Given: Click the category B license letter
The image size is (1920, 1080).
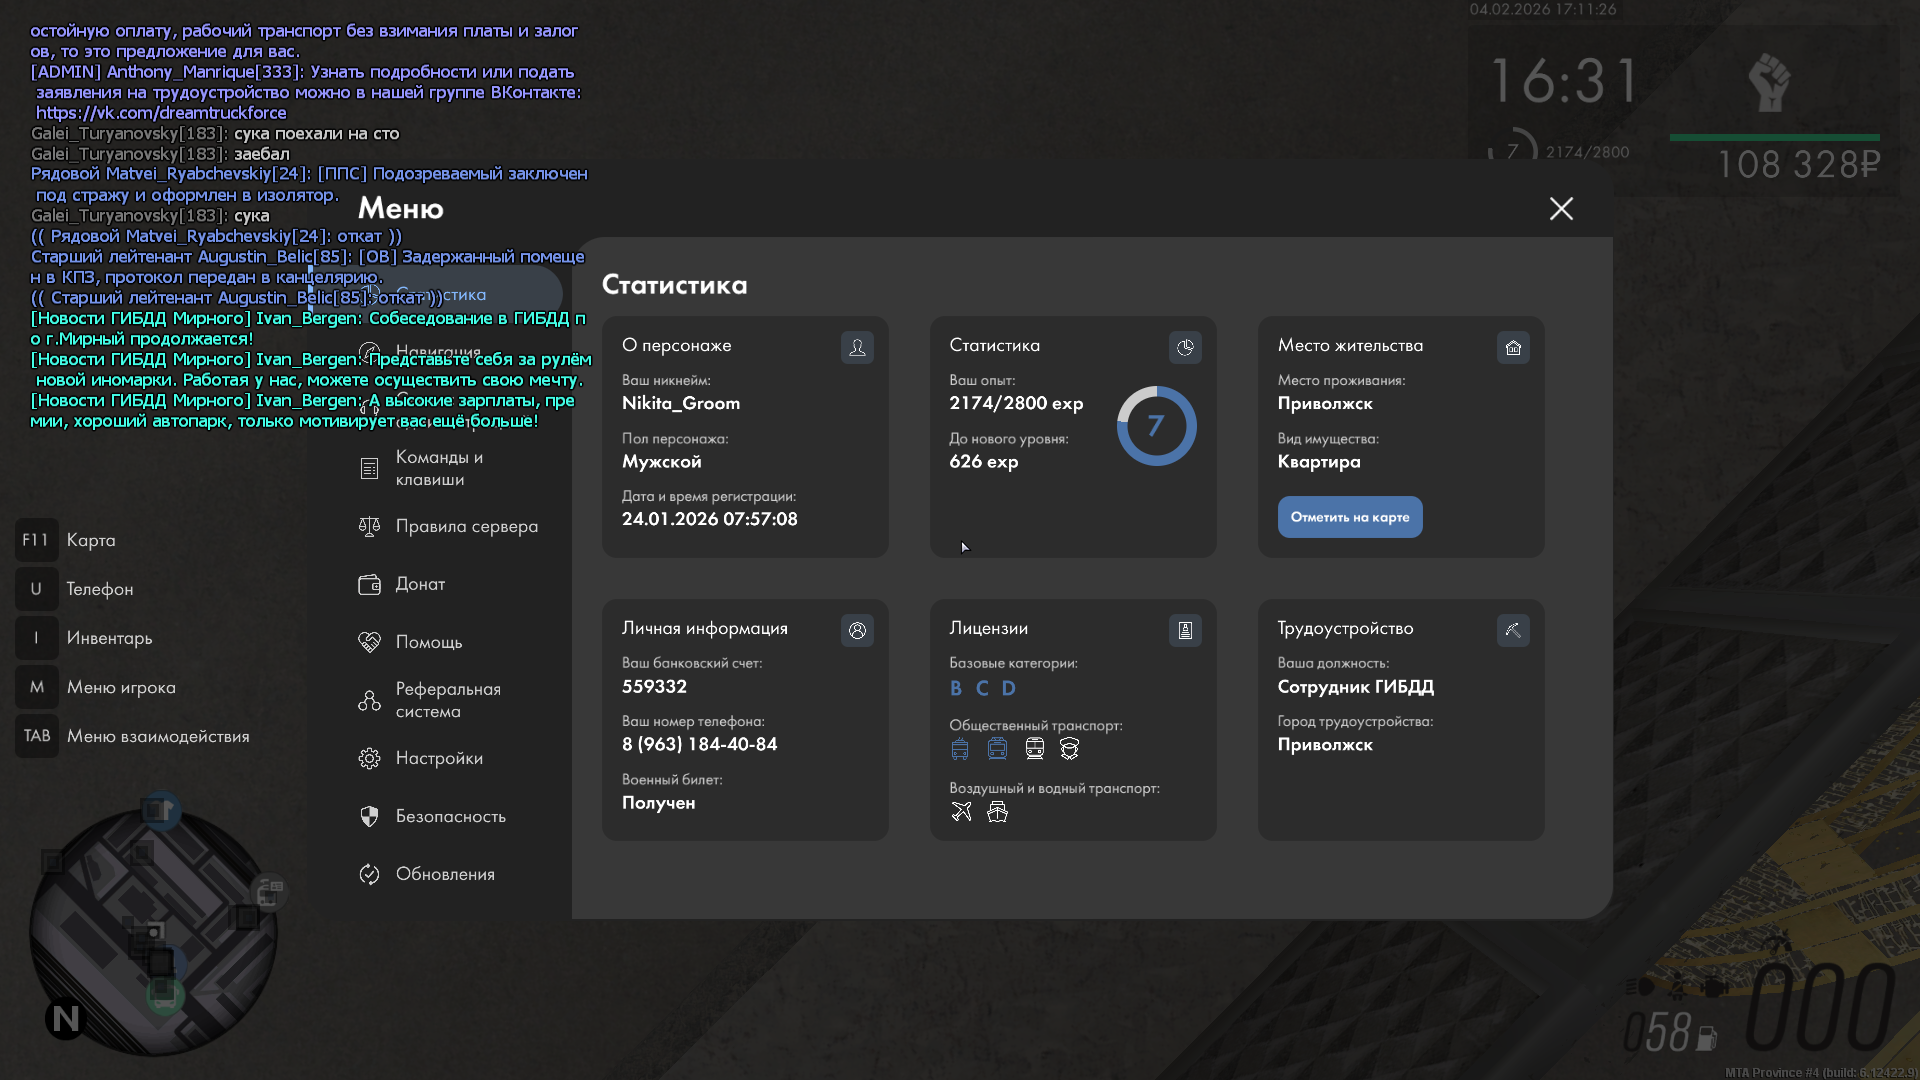Looking at the screenshot, I should 956,688.
